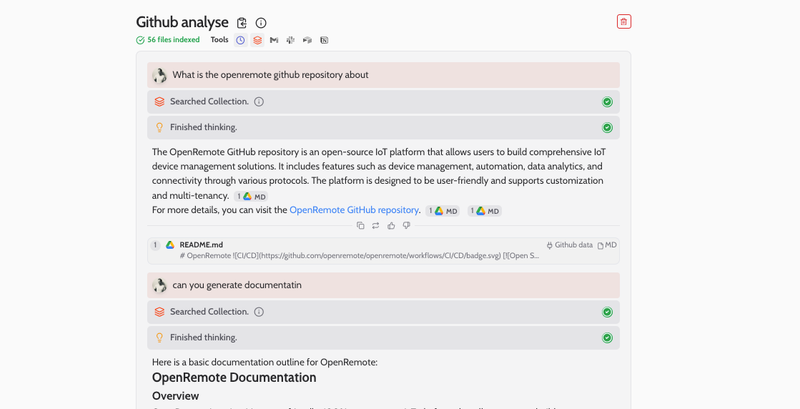Image resolution: width=800 pixels, height=409 pixels.
Task: Enable the Notion tool icon
Action: 324,40
